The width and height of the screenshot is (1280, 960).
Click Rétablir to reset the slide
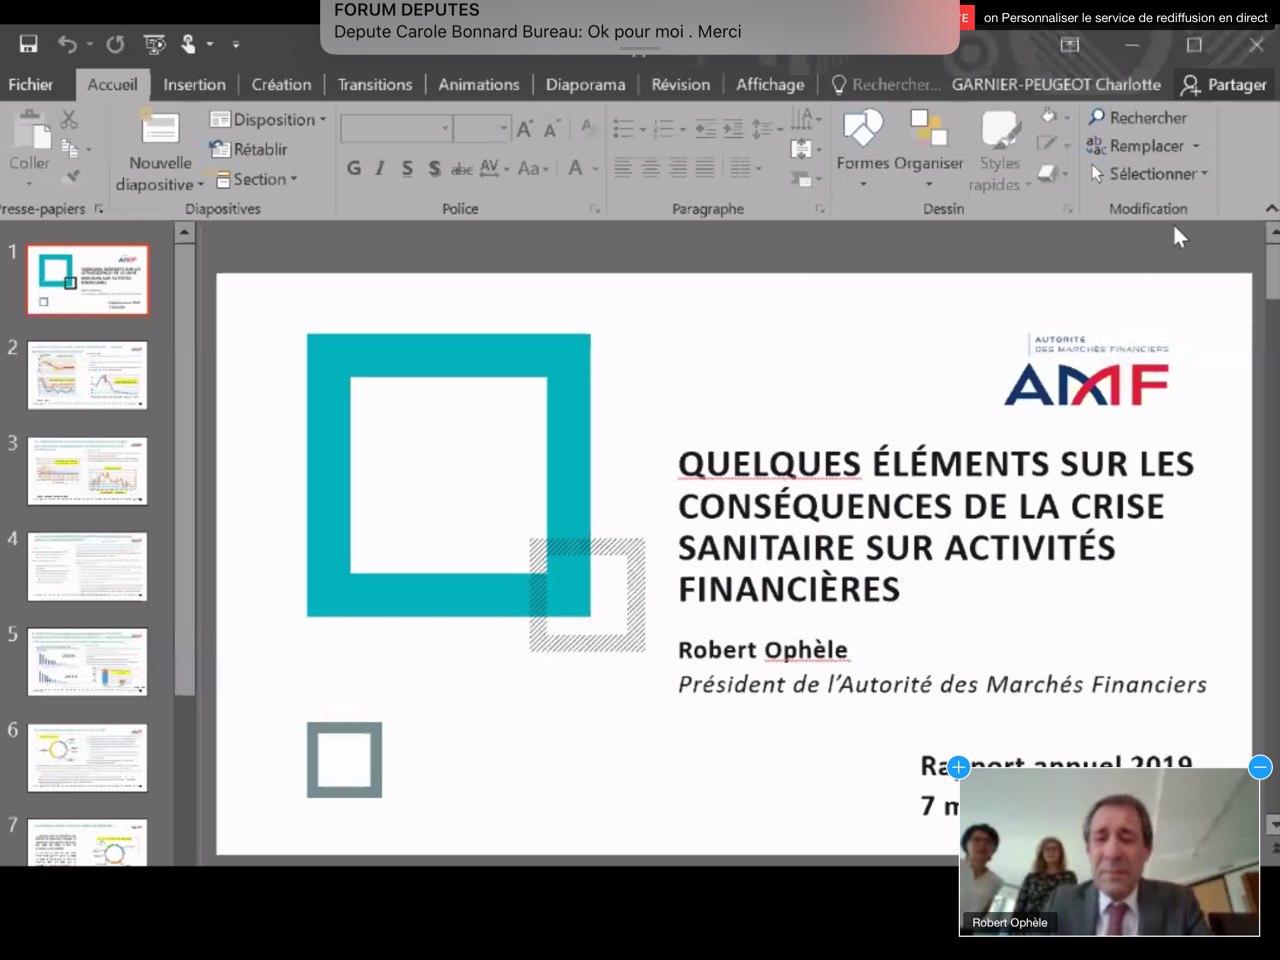[249, 149]
